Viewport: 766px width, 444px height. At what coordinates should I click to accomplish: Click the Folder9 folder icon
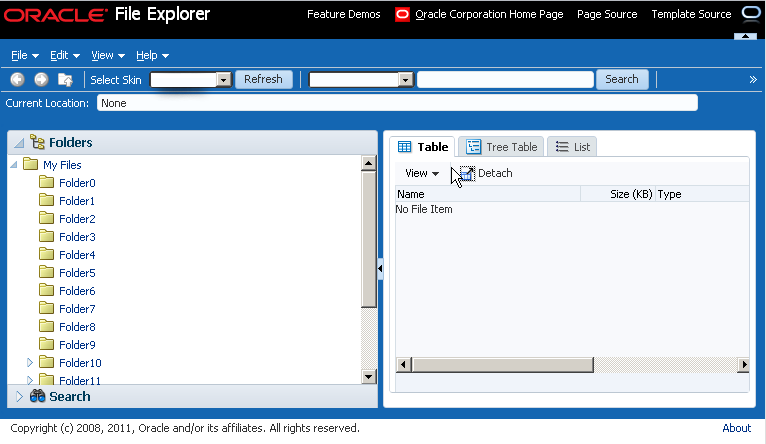[x=46, y=344]
